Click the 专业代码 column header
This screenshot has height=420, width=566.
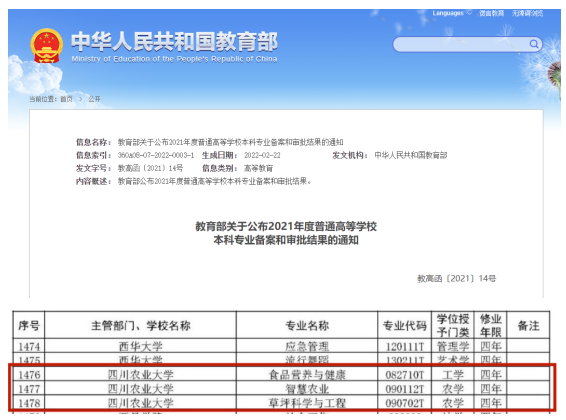click(x=405, y=325)
